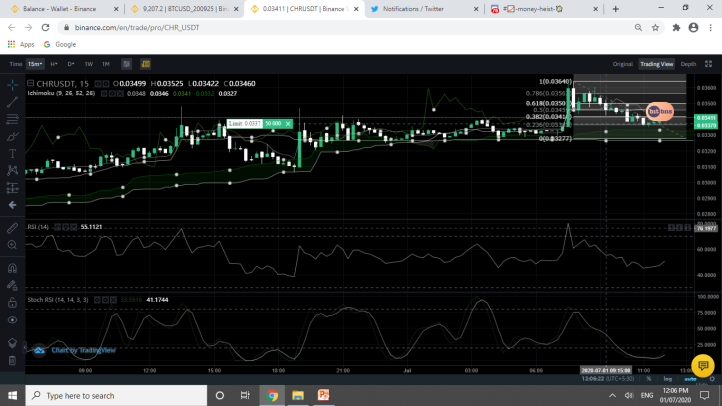The image size is (722, 406).
Task: Toggle visibility of the Ichimoku indicator
Action: (104, 93)
